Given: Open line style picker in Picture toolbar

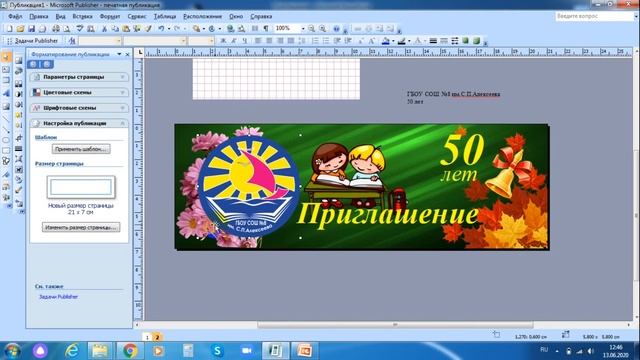Looking at the screenshot, I should coord(18,149).
